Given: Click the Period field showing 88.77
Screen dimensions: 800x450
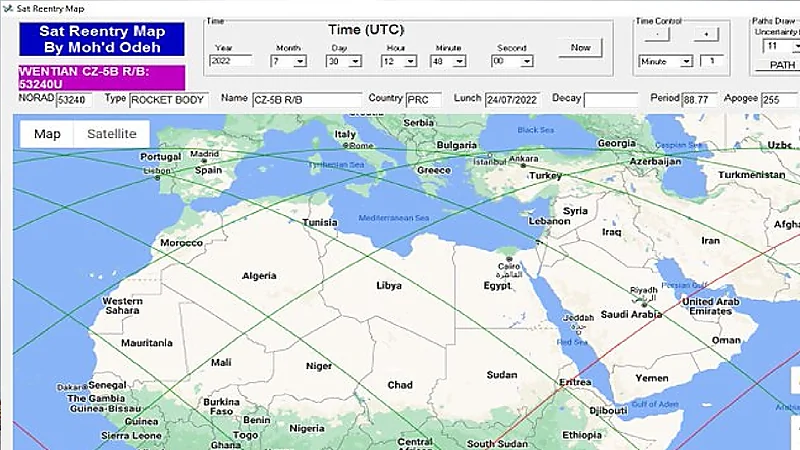Looking at the screenshot, I should pos(699,99).
